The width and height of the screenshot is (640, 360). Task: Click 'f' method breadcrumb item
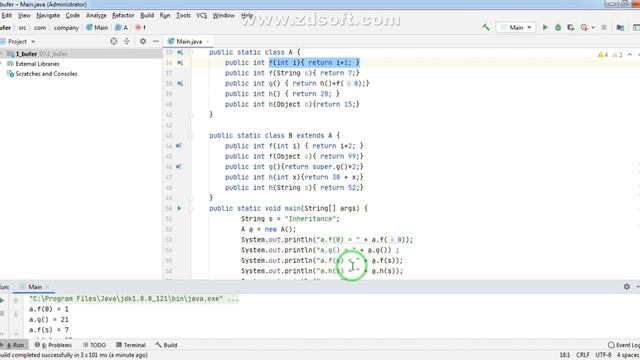pos(141,28)
